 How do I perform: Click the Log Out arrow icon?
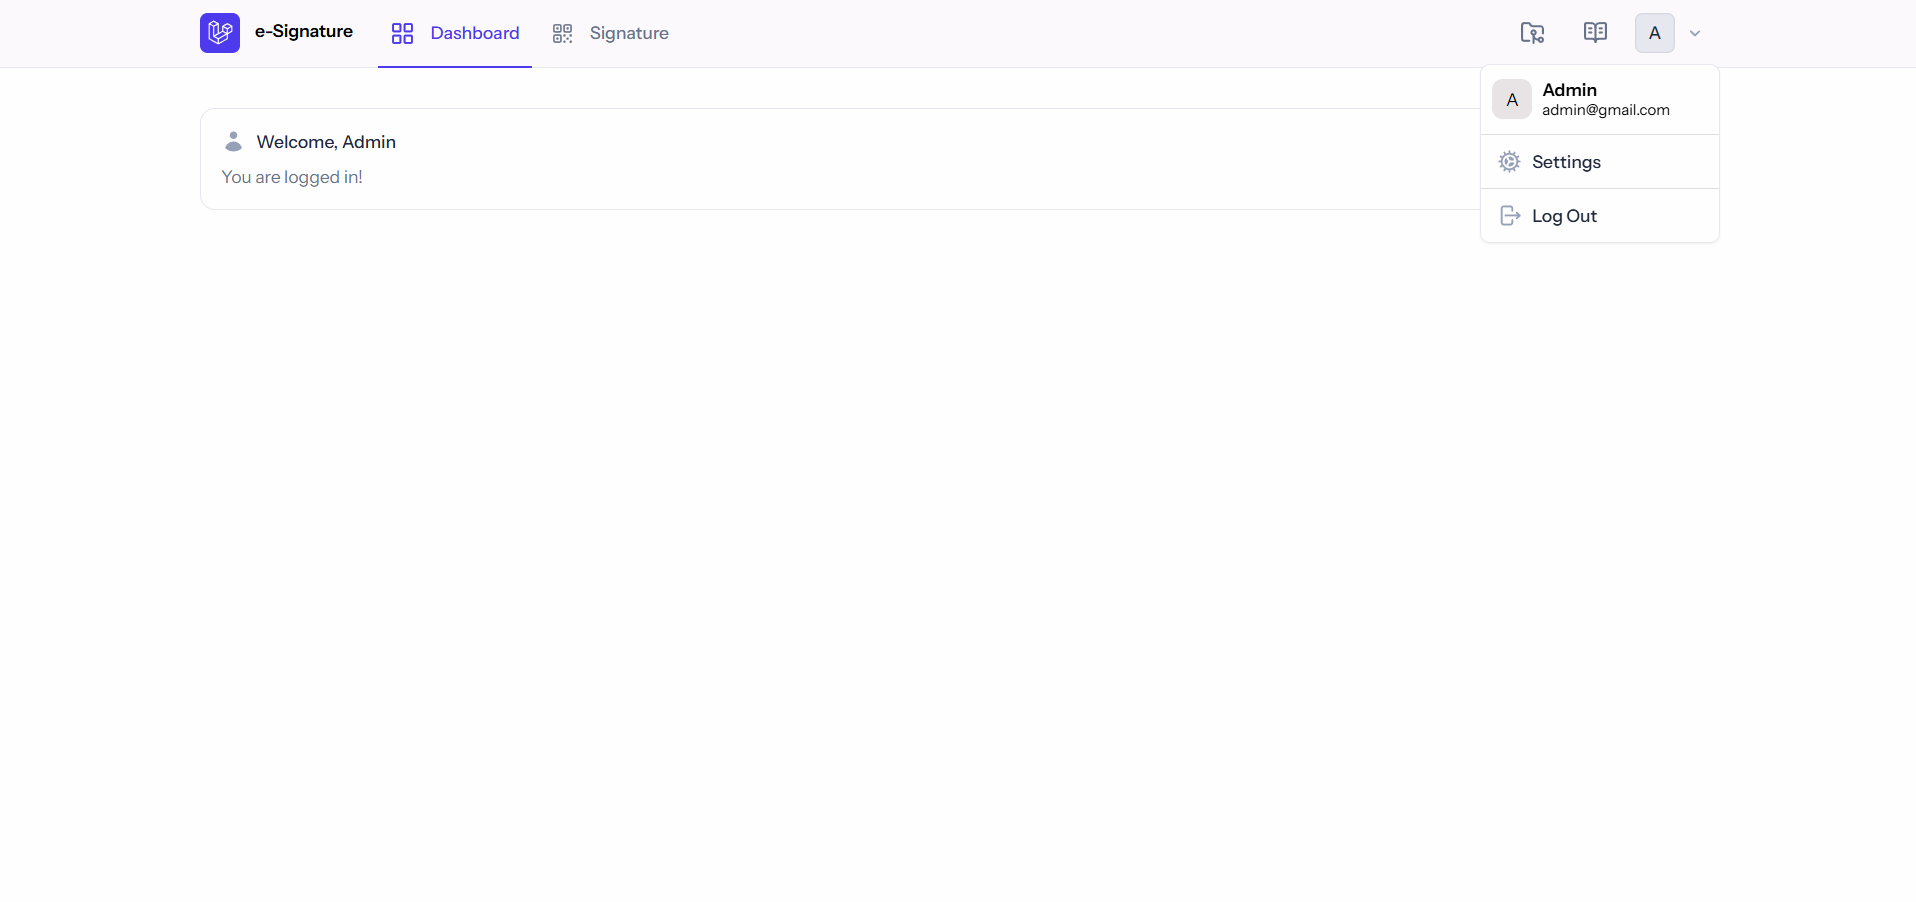(1510, 216)
